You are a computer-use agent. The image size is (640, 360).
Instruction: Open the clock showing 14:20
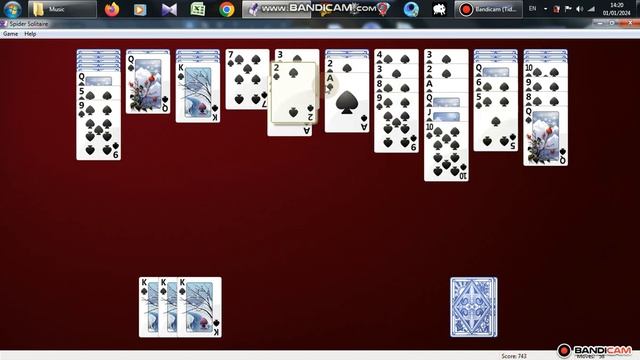(x=616, y=9)
